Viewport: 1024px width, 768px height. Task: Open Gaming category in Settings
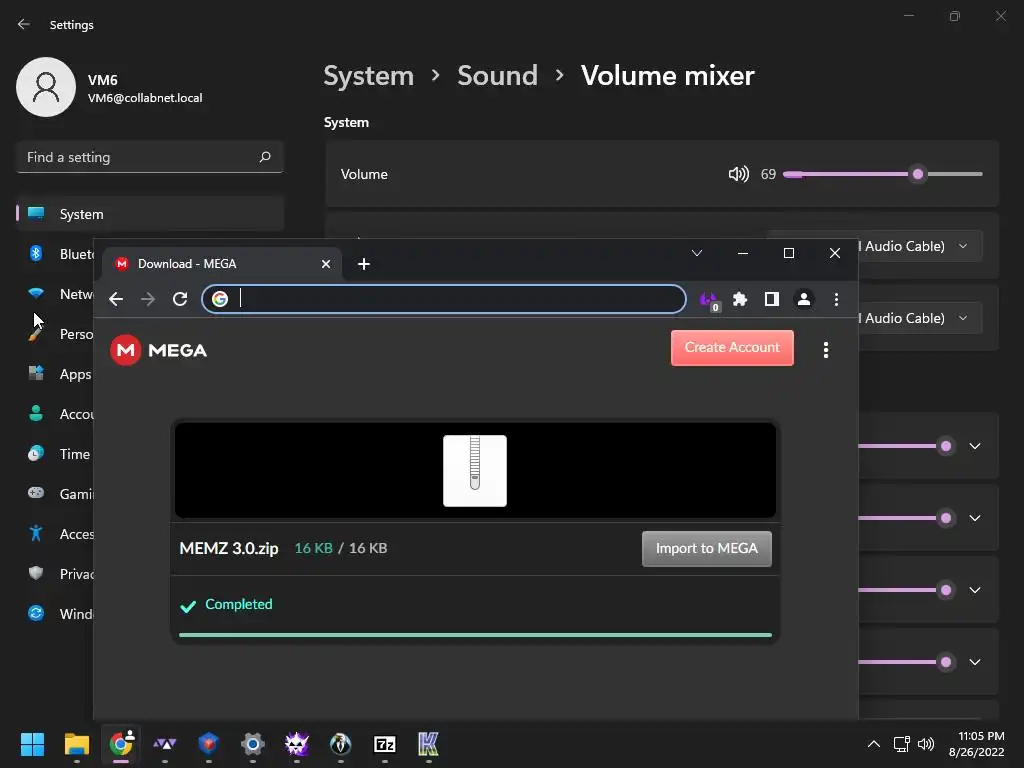(61, 494)
